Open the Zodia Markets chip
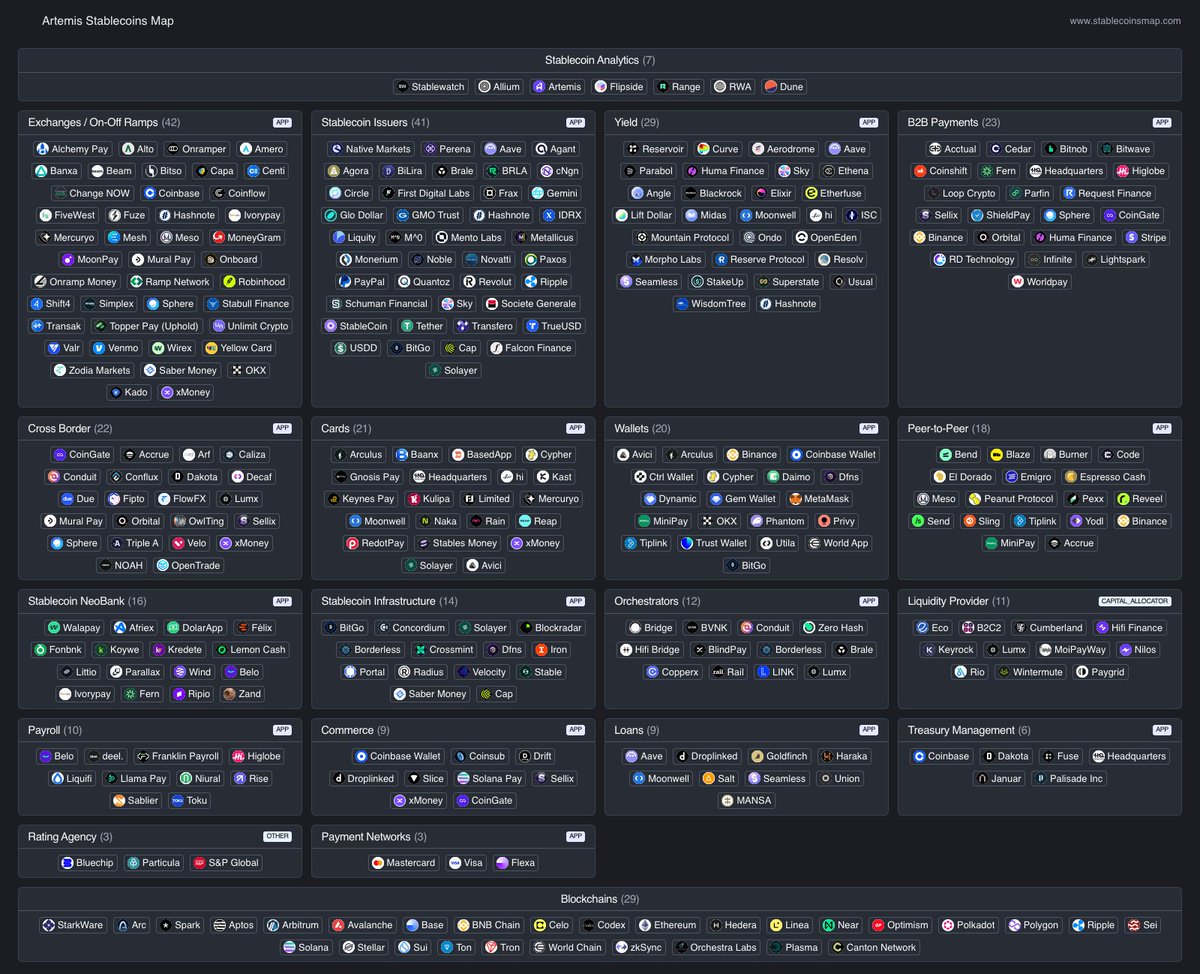 92,370
